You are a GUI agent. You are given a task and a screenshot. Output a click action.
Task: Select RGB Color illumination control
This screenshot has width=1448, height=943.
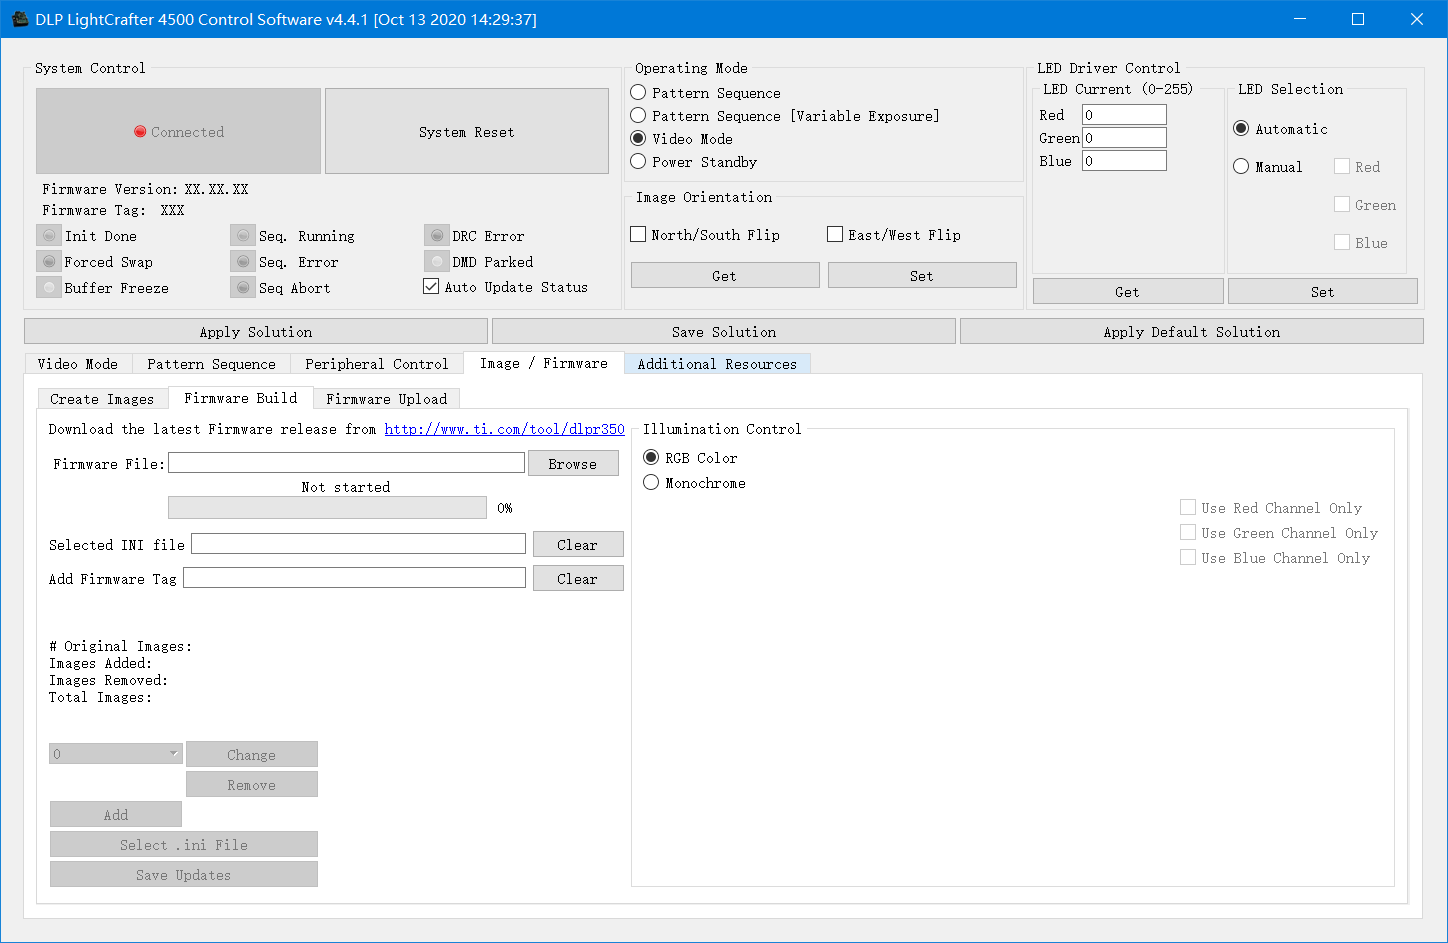pos(651,458)
